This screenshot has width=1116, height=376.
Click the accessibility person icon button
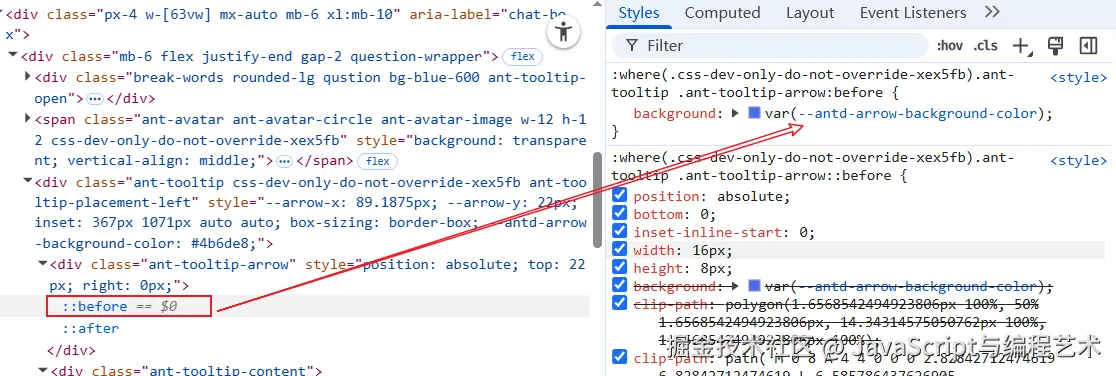[564, 32]
